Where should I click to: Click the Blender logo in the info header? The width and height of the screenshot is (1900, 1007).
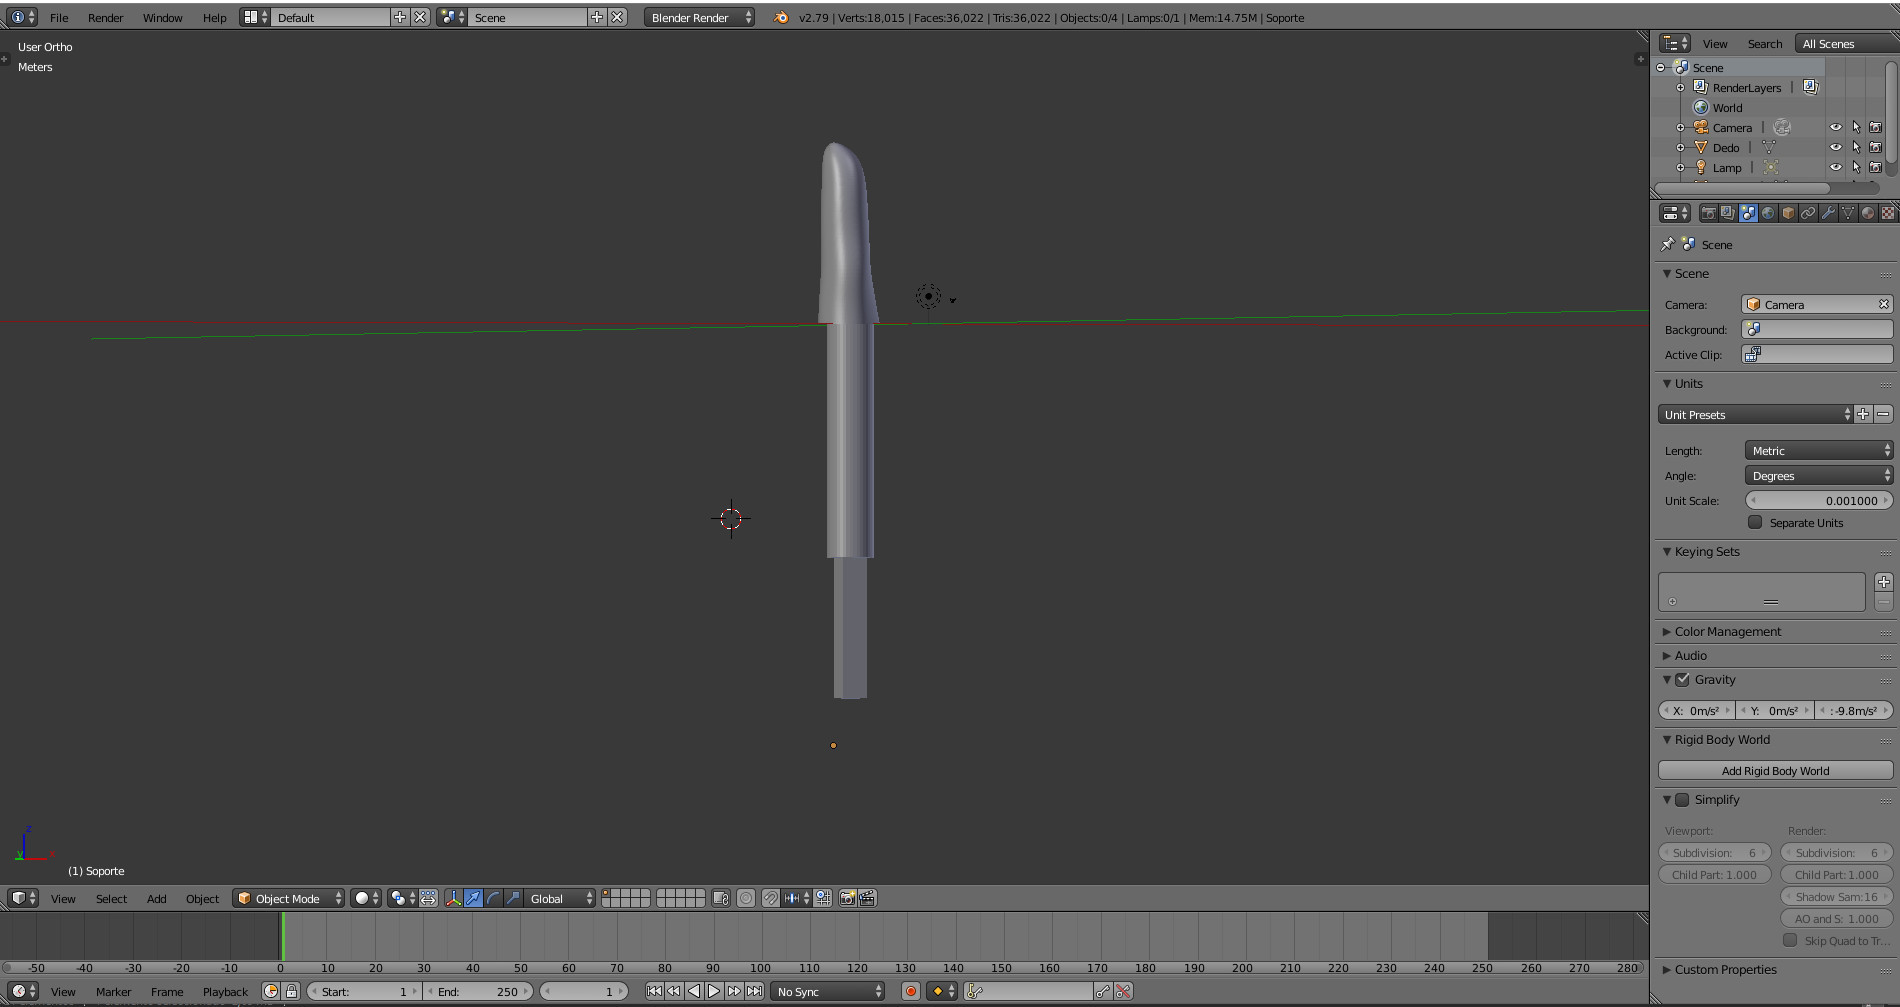point(781,17)
